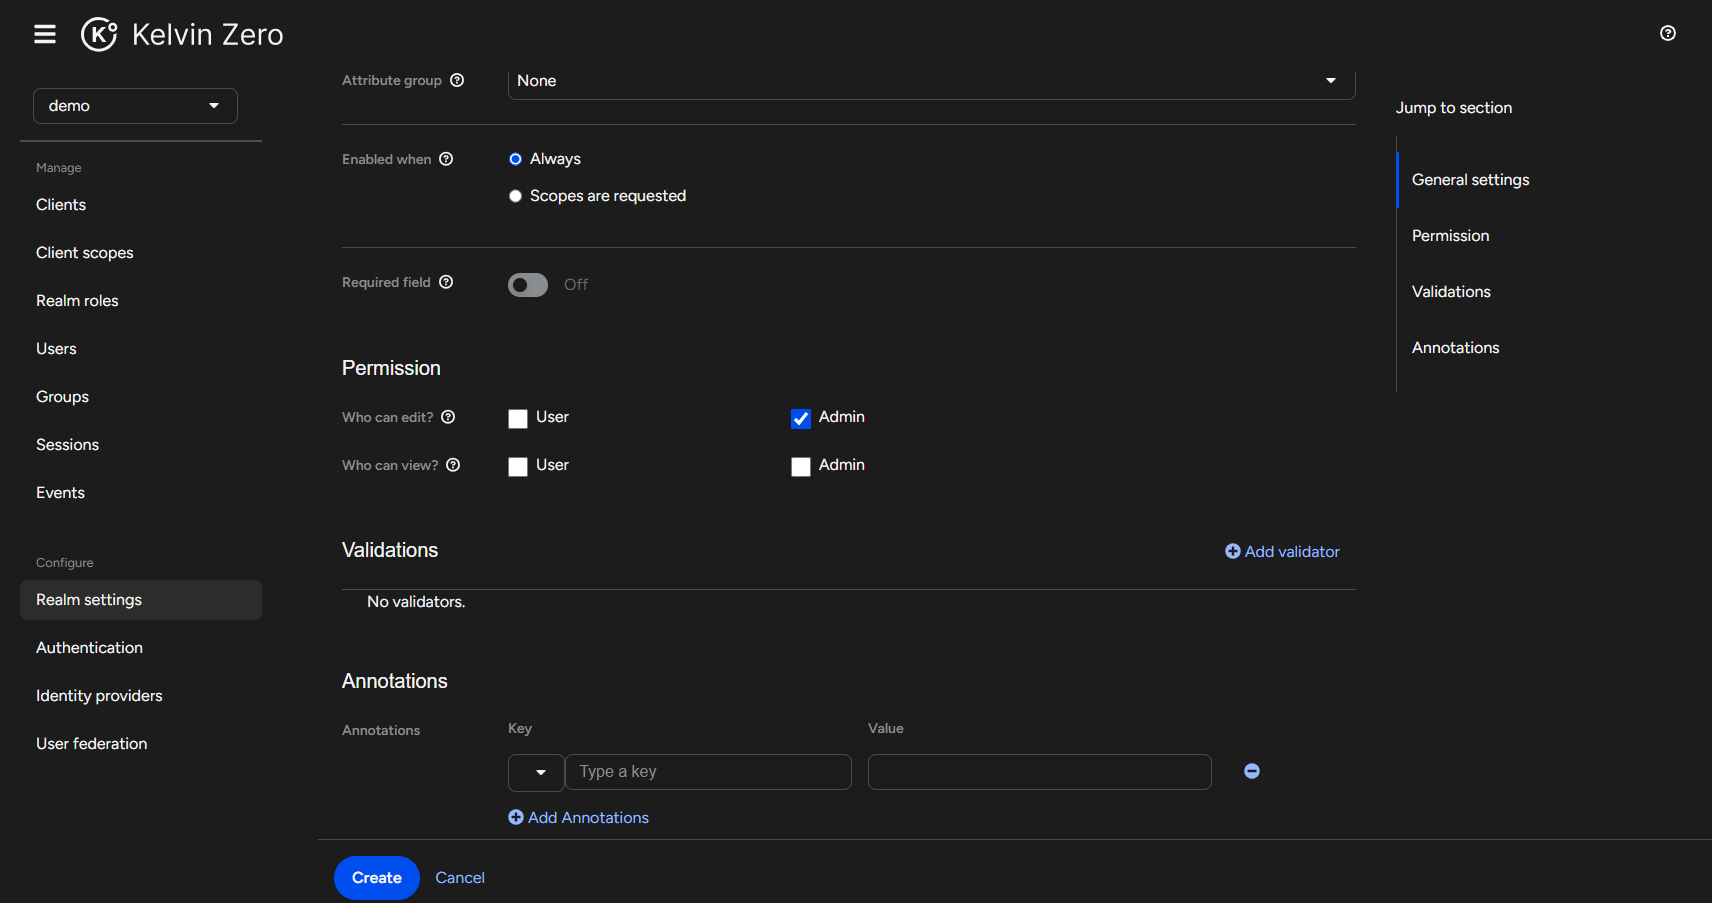This screenshot has width=1712, height=903.
Task: Check the Admin checkbox under Who can view?
Action: point(800,466)
